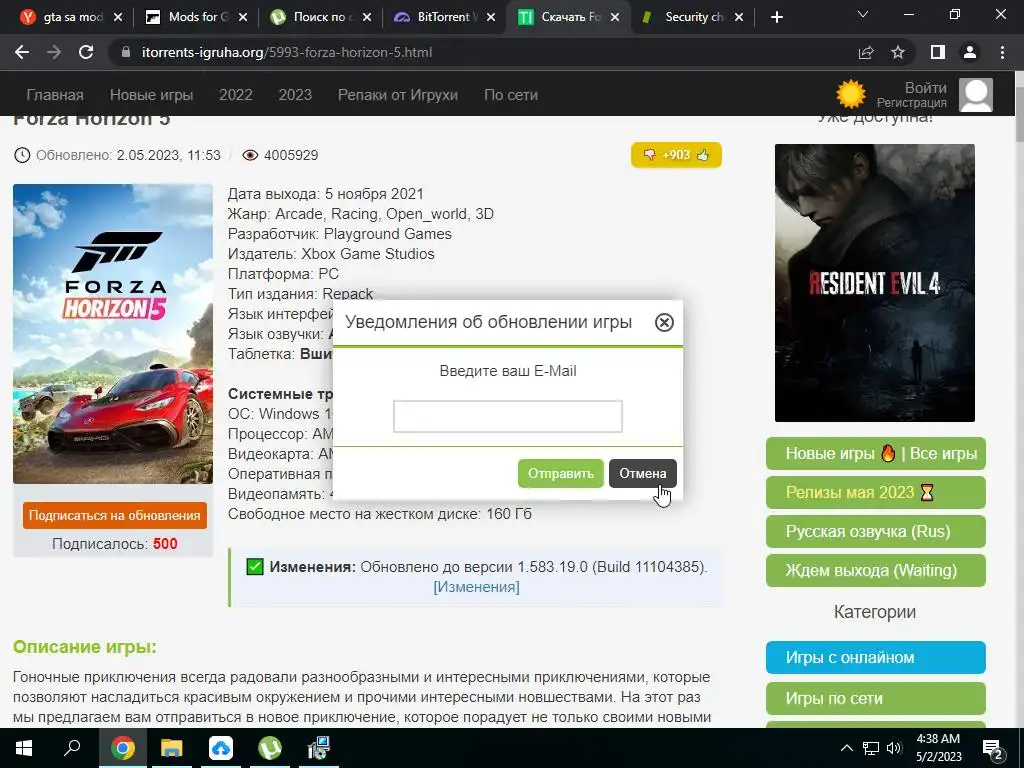This screenshot has height=768, width=1024.
Task: Open Новые игры in site menu
Action: pos(152,95)
